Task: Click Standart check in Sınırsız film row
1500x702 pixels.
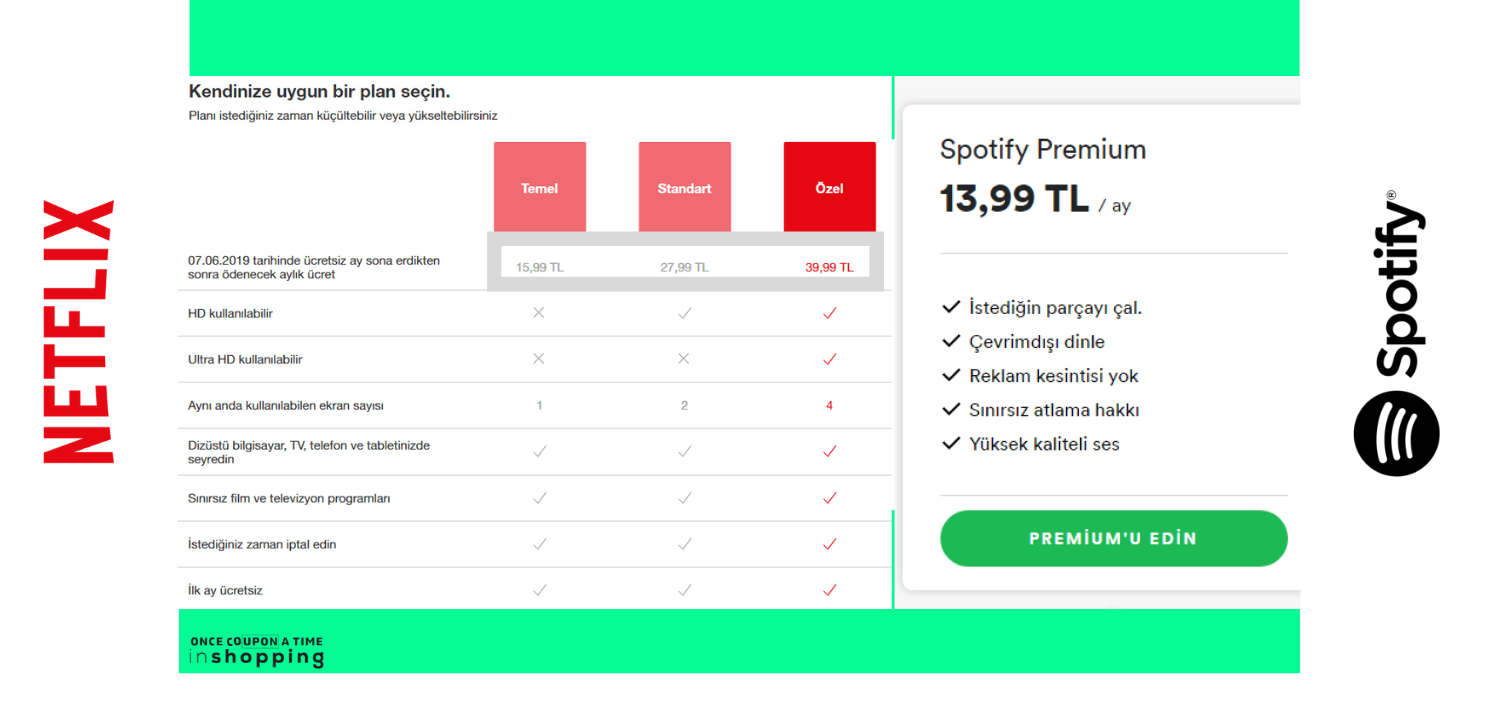Action: click(x=685, y=498)
